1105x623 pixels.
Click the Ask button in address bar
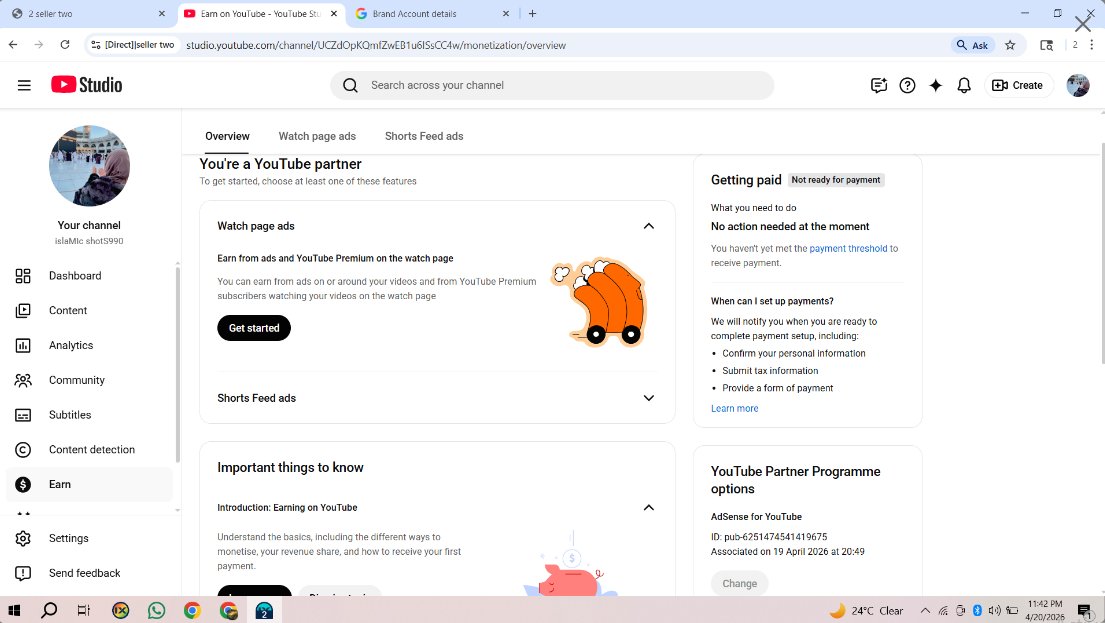(973, 45)
